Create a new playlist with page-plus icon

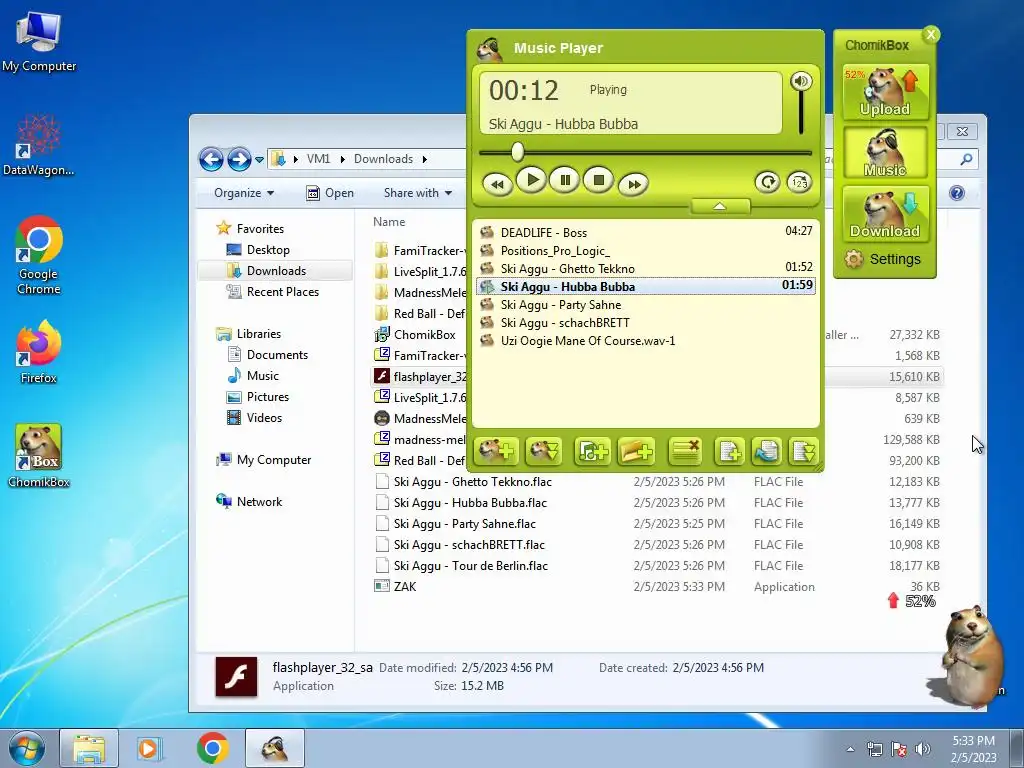[x=729, y=451]
